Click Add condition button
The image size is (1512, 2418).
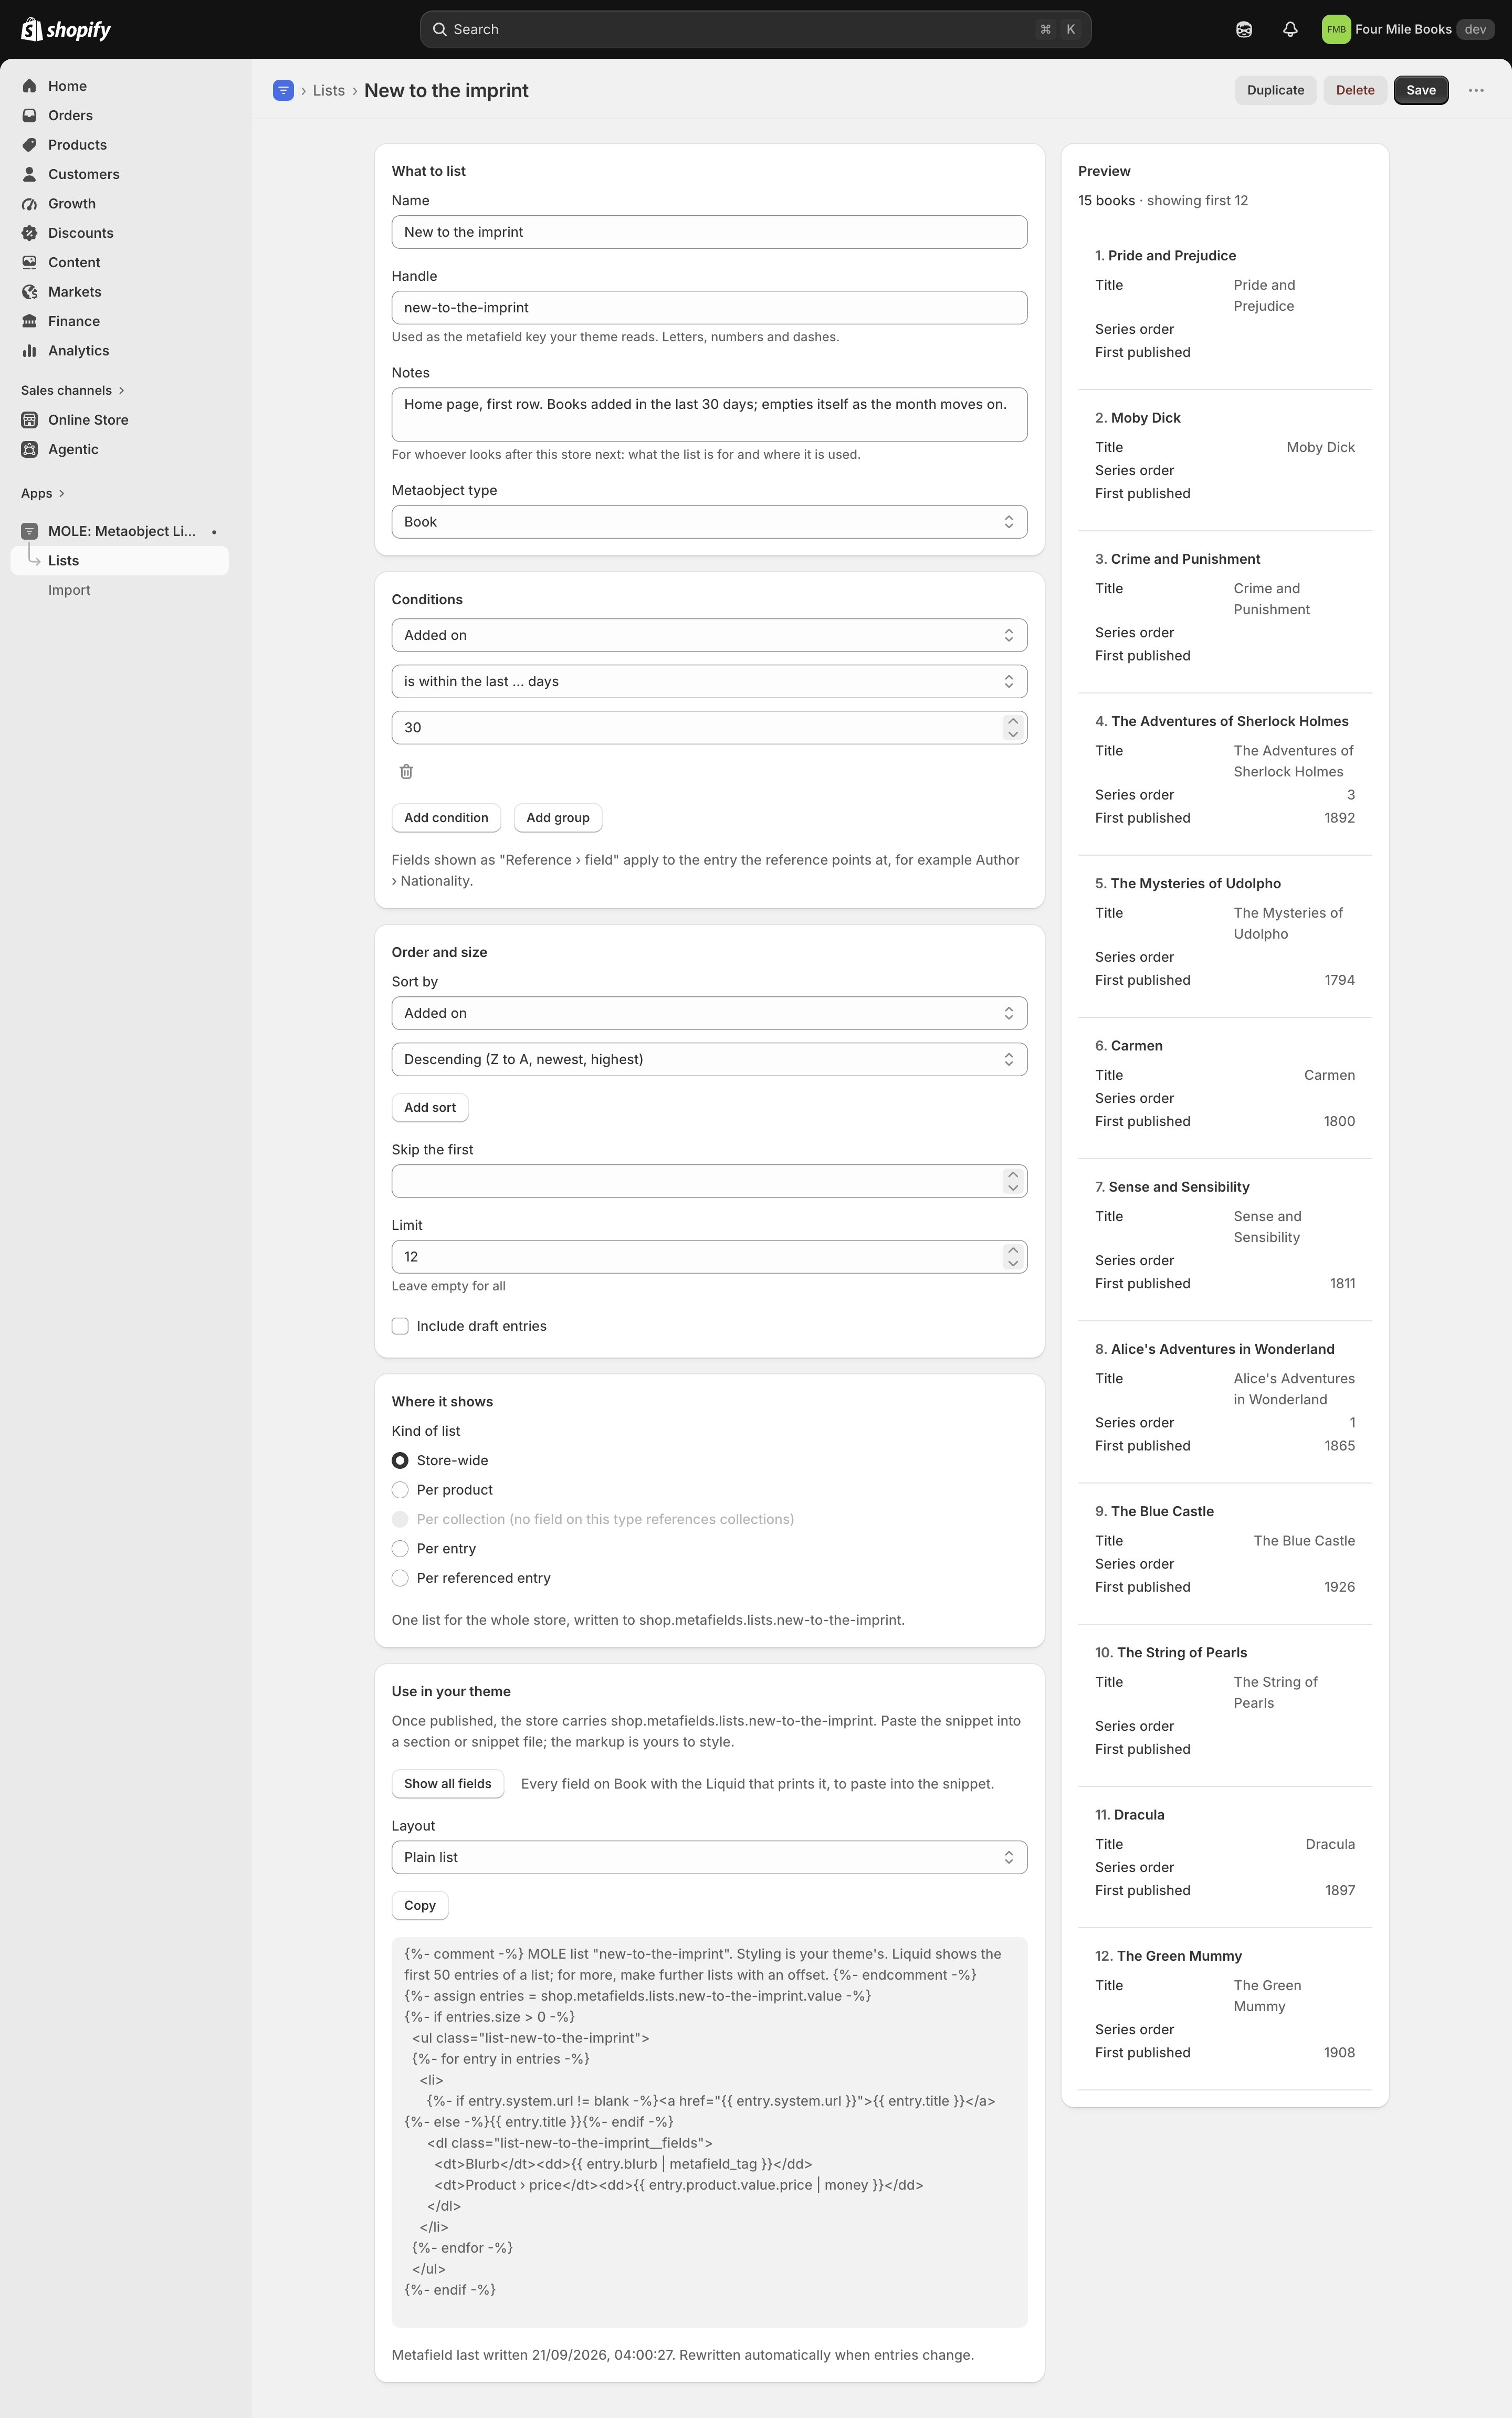coord(446,818)
